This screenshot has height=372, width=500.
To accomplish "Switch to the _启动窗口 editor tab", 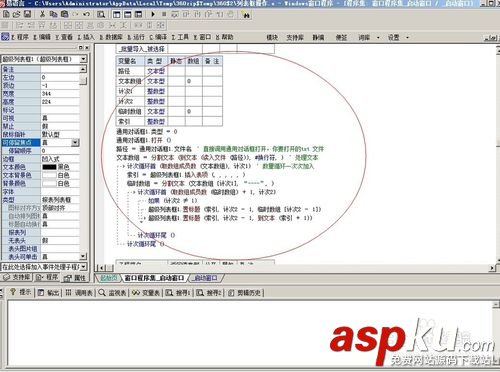I will pyautogui.click(x=206, y=278).
